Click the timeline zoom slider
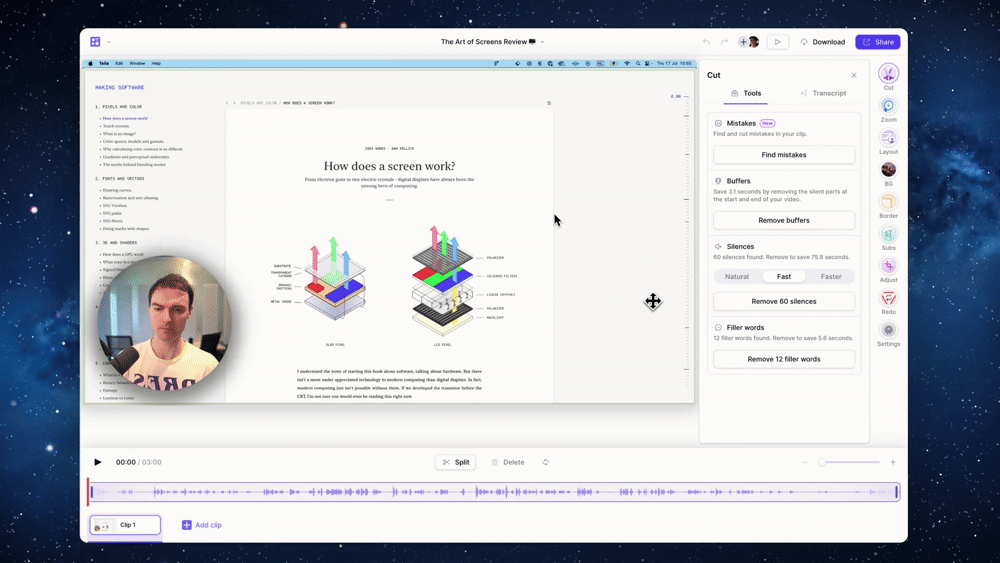Screen dimensions: 1000x563 (x=851, y=462)
